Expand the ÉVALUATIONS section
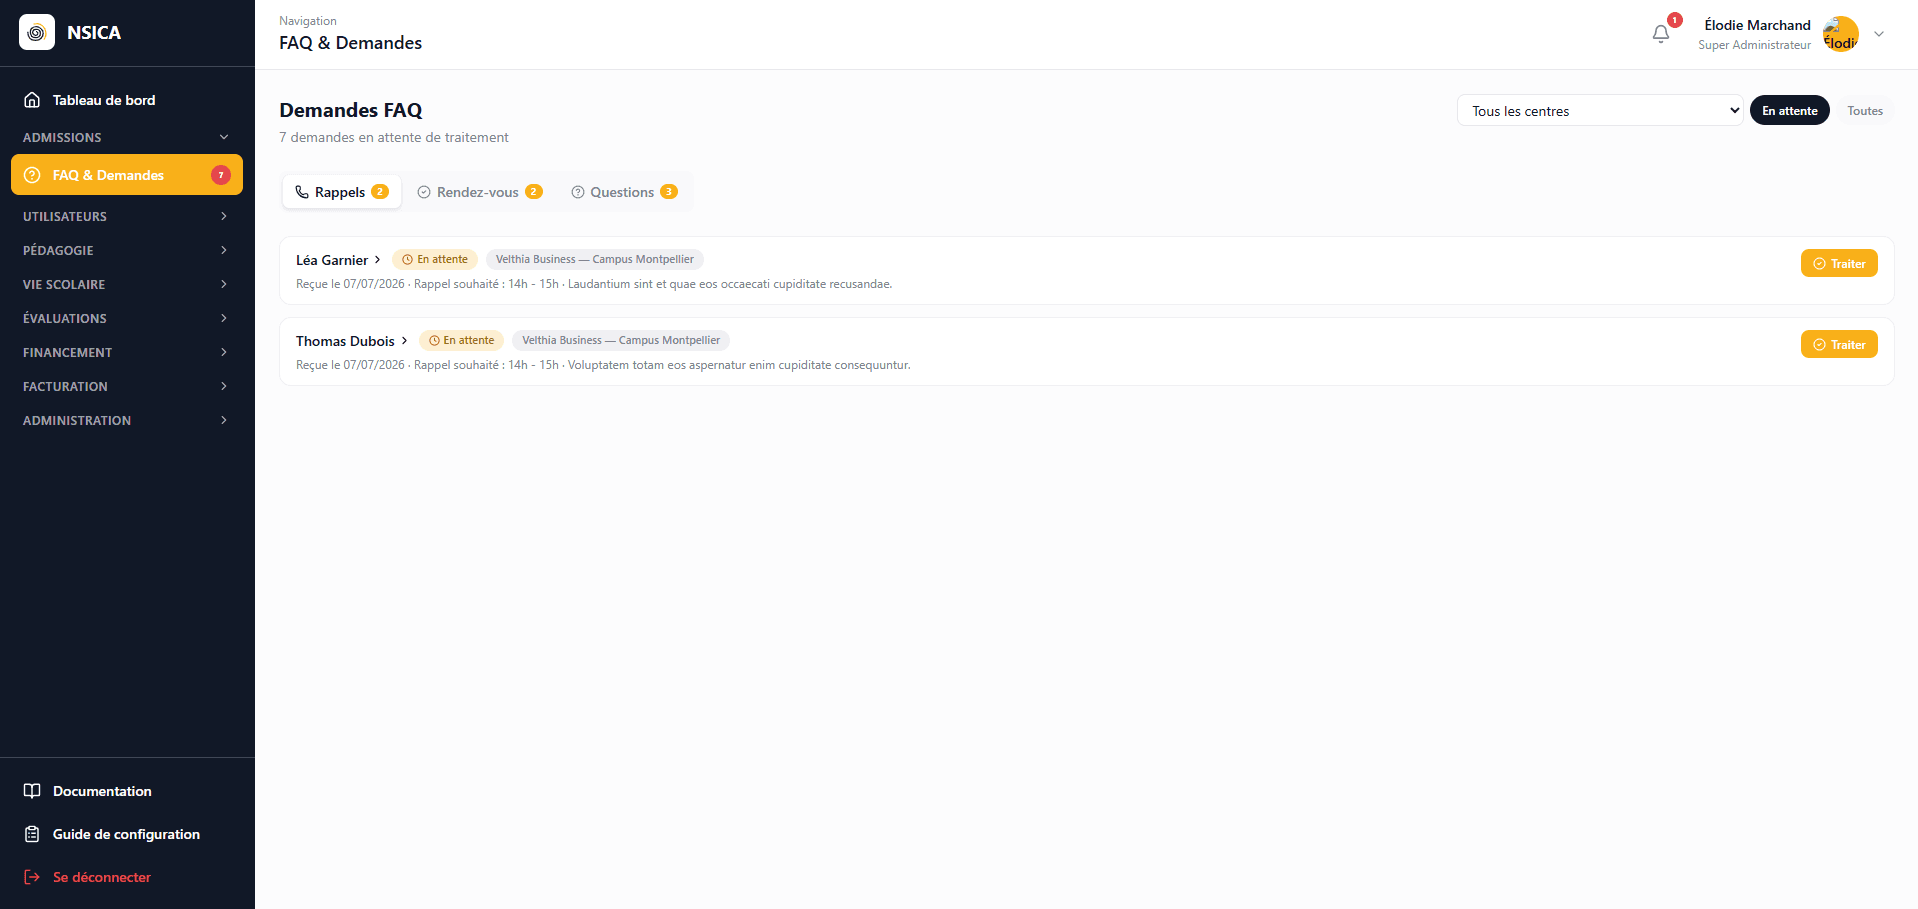 pyautogui.click(x=127, y=318)
